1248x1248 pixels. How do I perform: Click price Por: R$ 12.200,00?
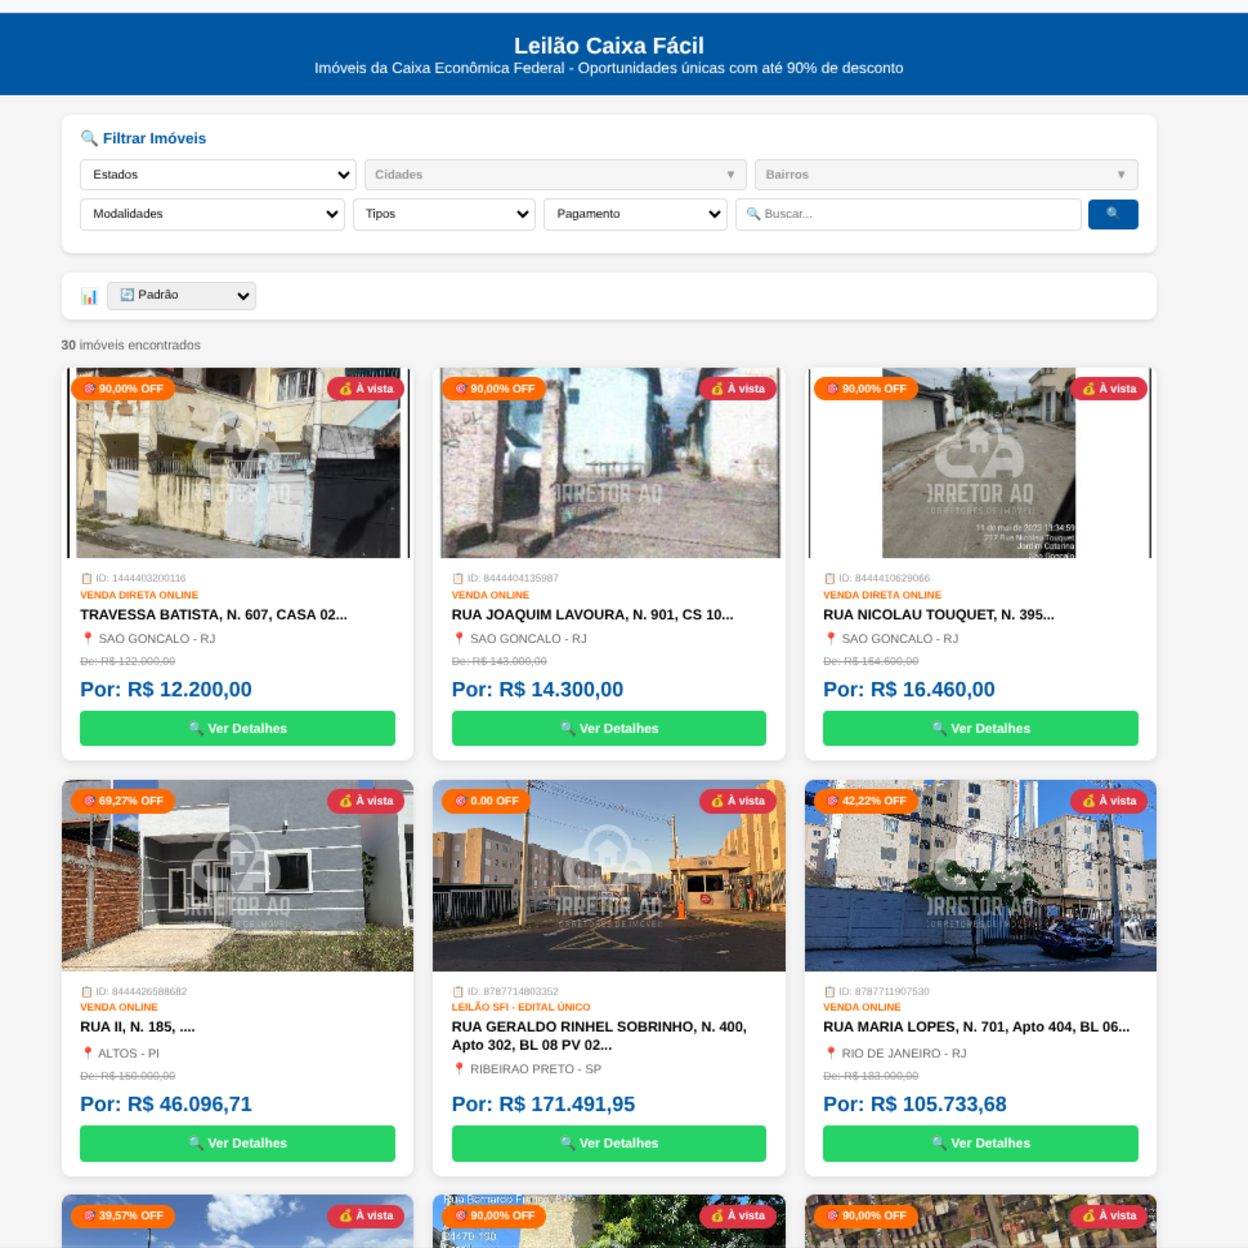coord(166,690)
